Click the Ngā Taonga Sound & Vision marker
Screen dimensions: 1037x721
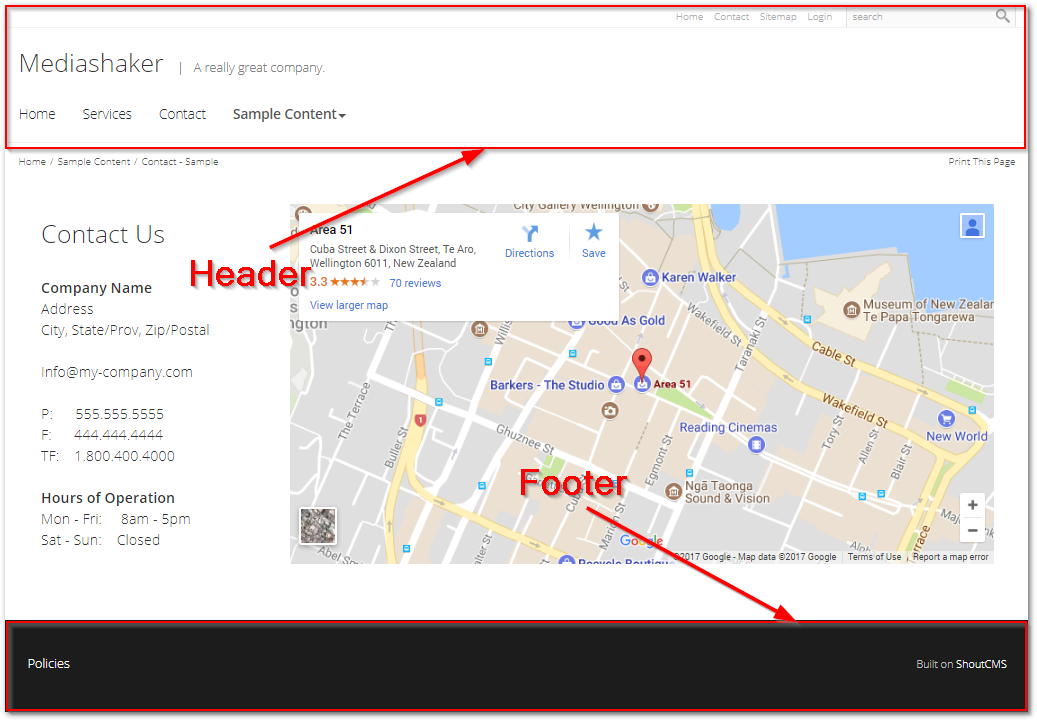click(673, 491)
